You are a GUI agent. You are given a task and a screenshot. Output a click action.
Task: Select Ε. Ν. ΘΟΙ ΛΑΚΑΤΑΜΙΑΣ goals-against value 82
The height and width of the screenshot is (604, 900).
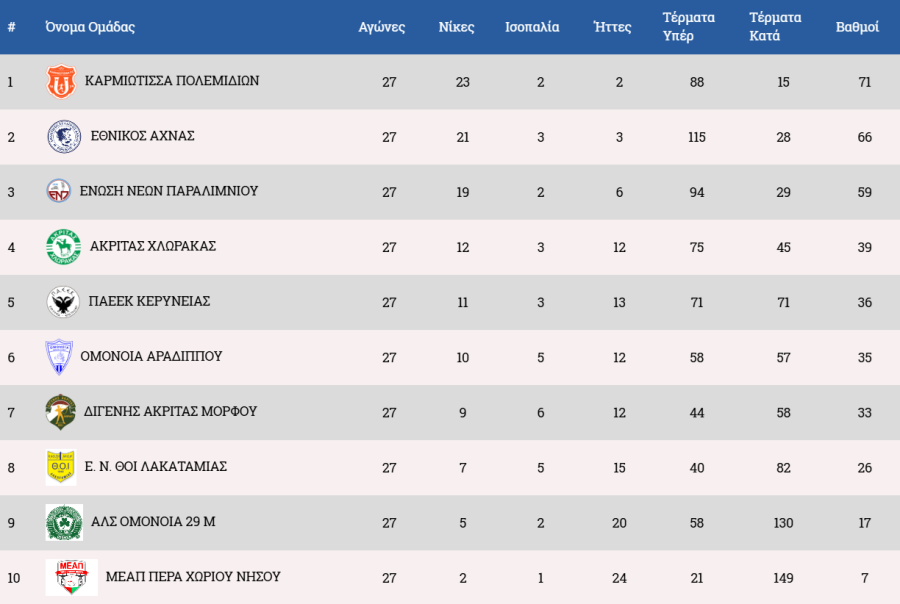point(783,468)
